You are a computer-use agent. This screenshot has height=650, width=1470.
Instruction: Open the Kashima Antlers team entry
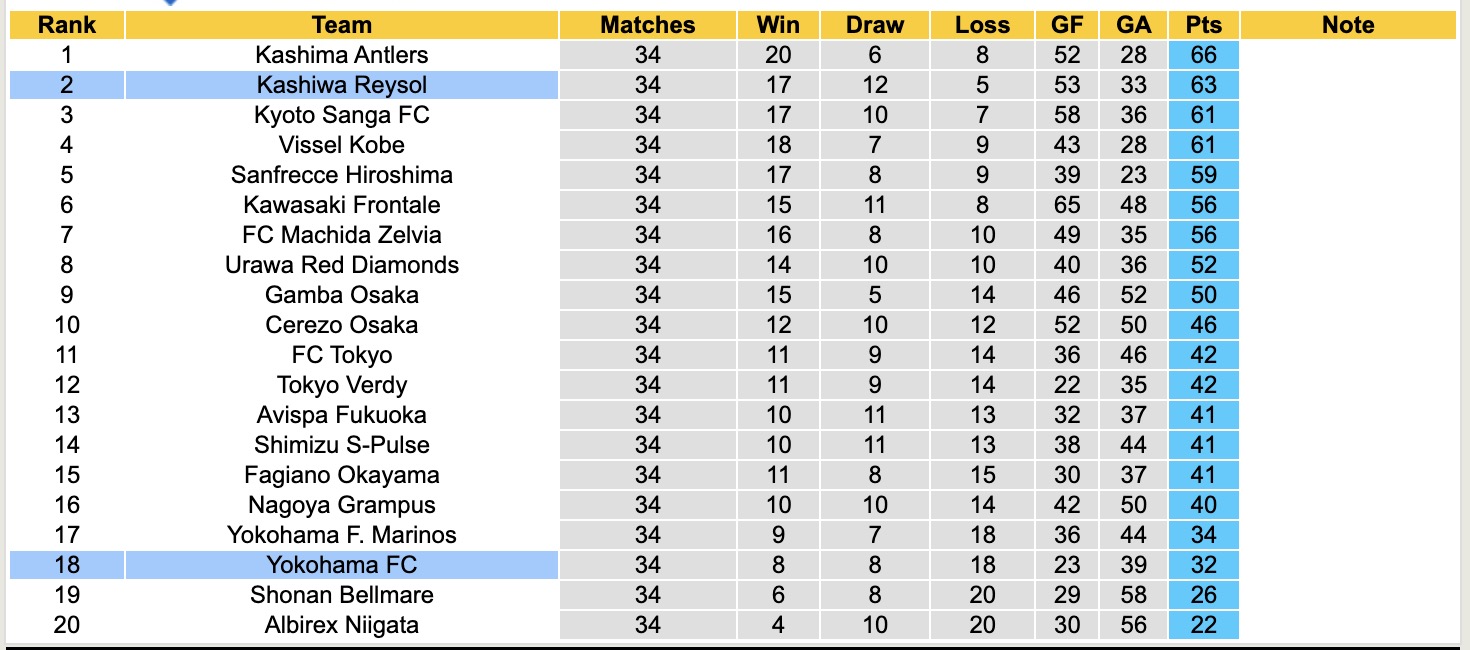click(x=341, y=55)
